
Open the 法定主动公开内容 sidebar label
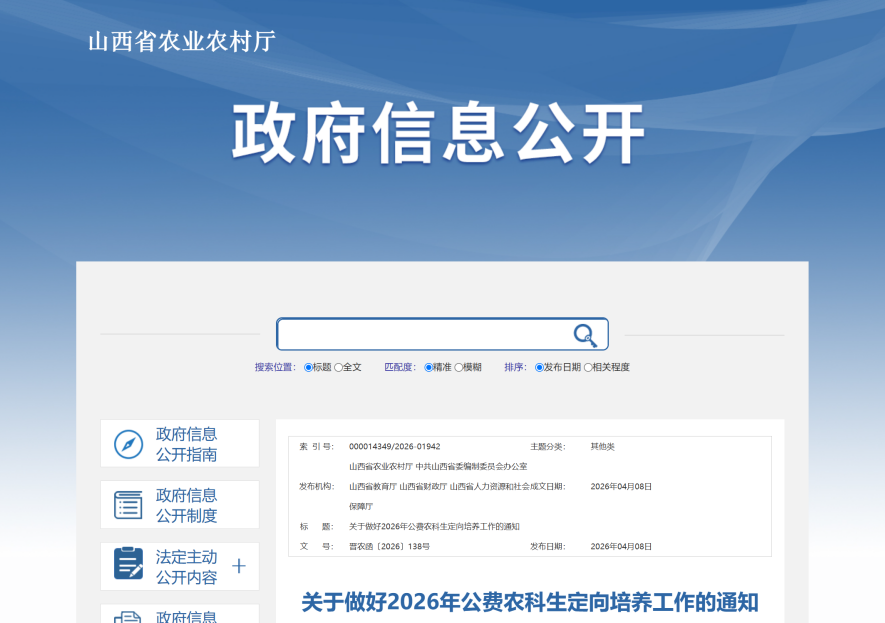186,567
